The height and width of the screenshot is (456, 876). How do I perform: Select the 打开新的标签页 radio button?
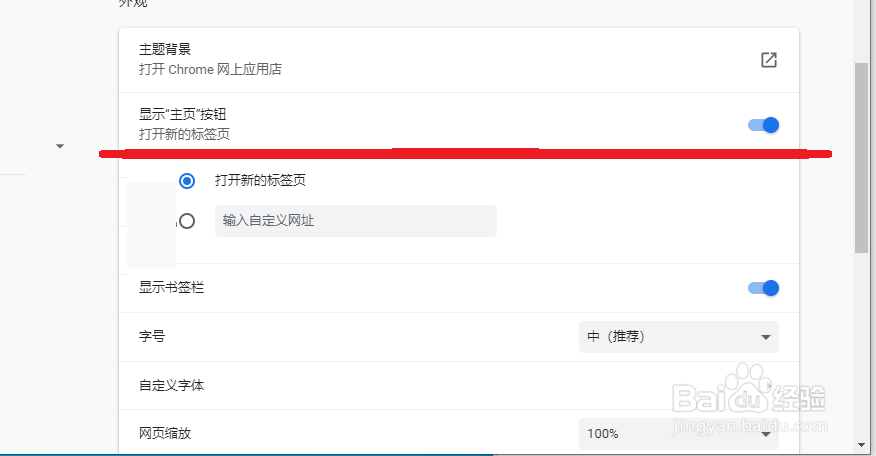tap(186, 181)
